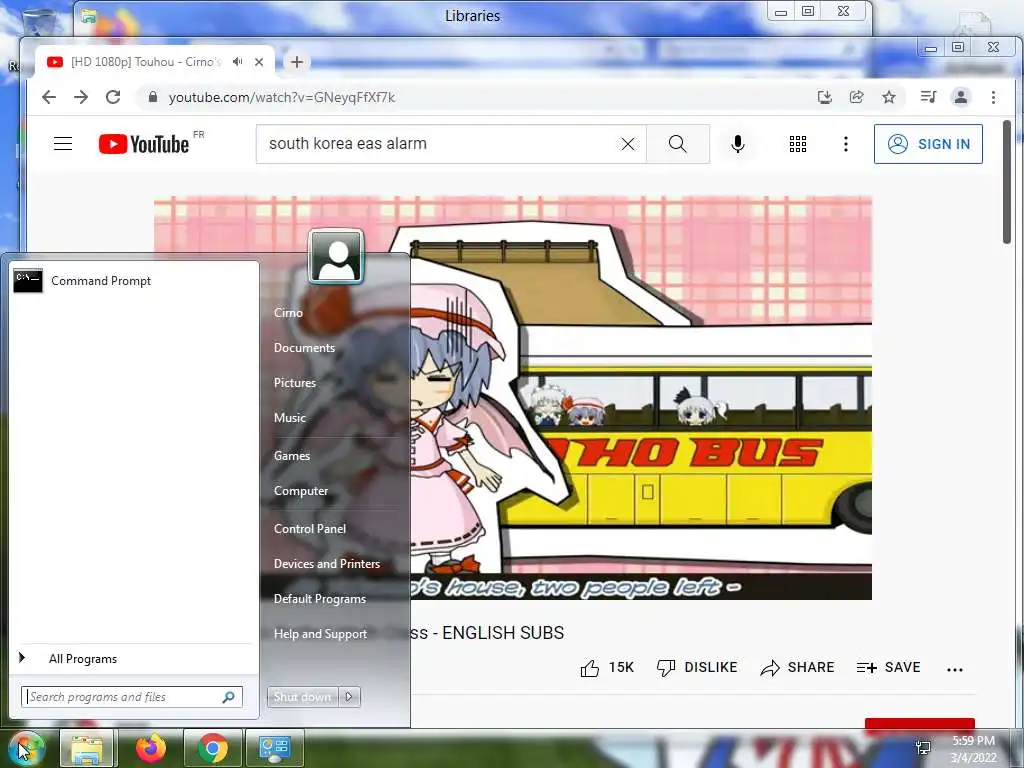Click the Windows Start orb
The width and height of the screenshot is (1024, 768).
pos(26,748)
